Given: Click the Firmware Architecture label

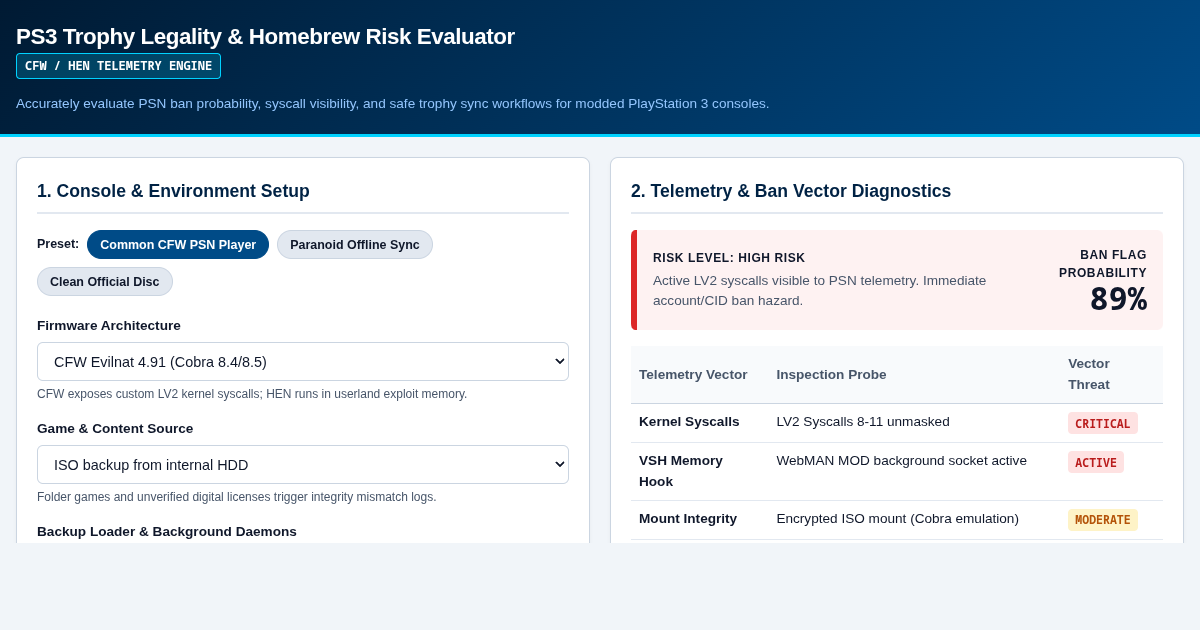Looking at the screenshot, I should coord(109,326).
